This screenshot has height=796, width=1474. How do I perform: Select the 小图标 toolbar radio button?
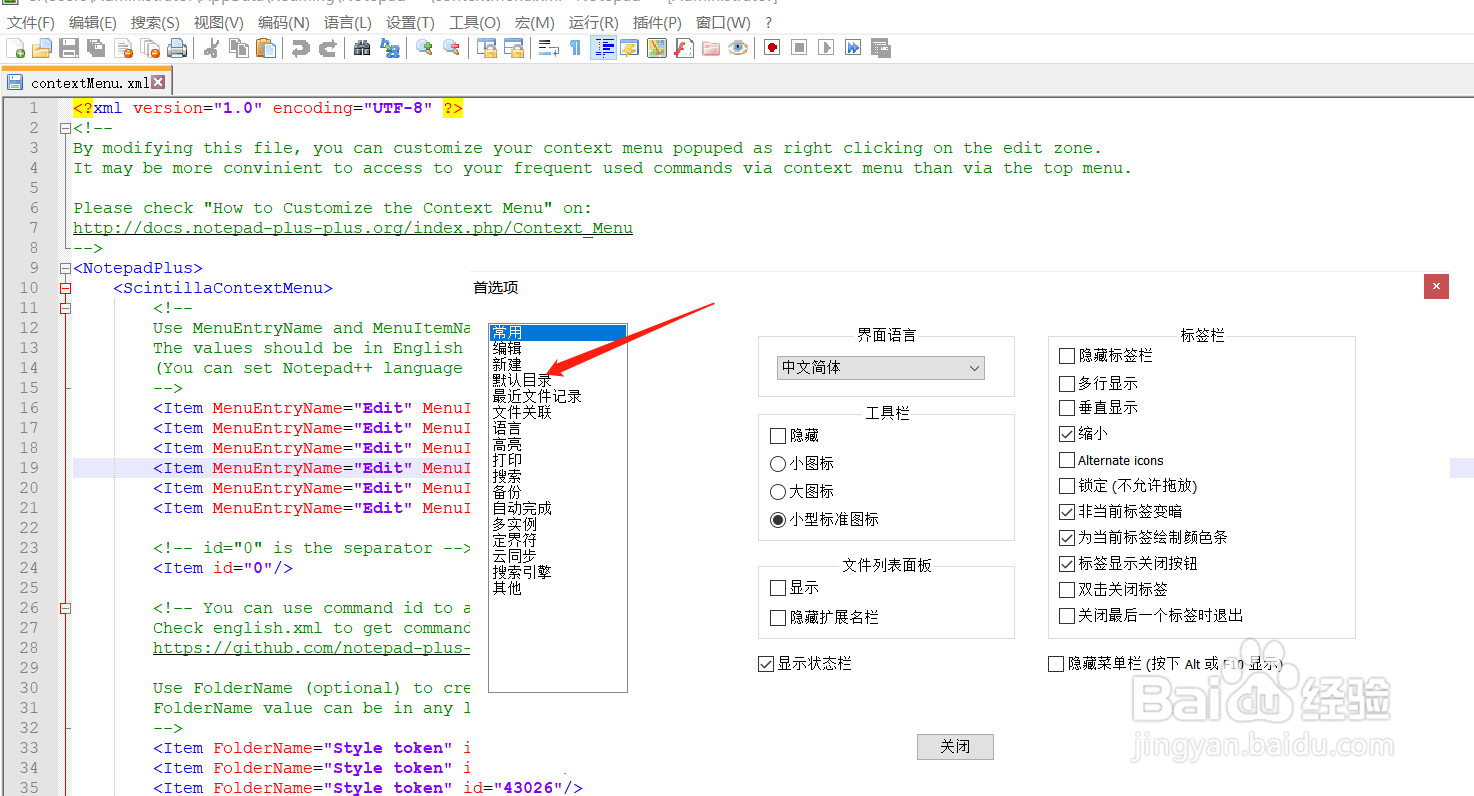778,464
